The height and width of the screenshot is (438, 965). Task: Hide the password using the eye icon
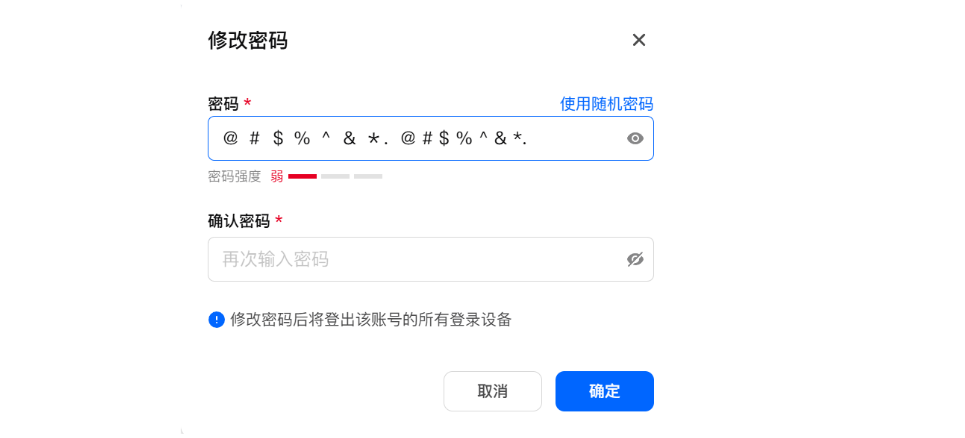pyautogui.click(x=635, y=139)
